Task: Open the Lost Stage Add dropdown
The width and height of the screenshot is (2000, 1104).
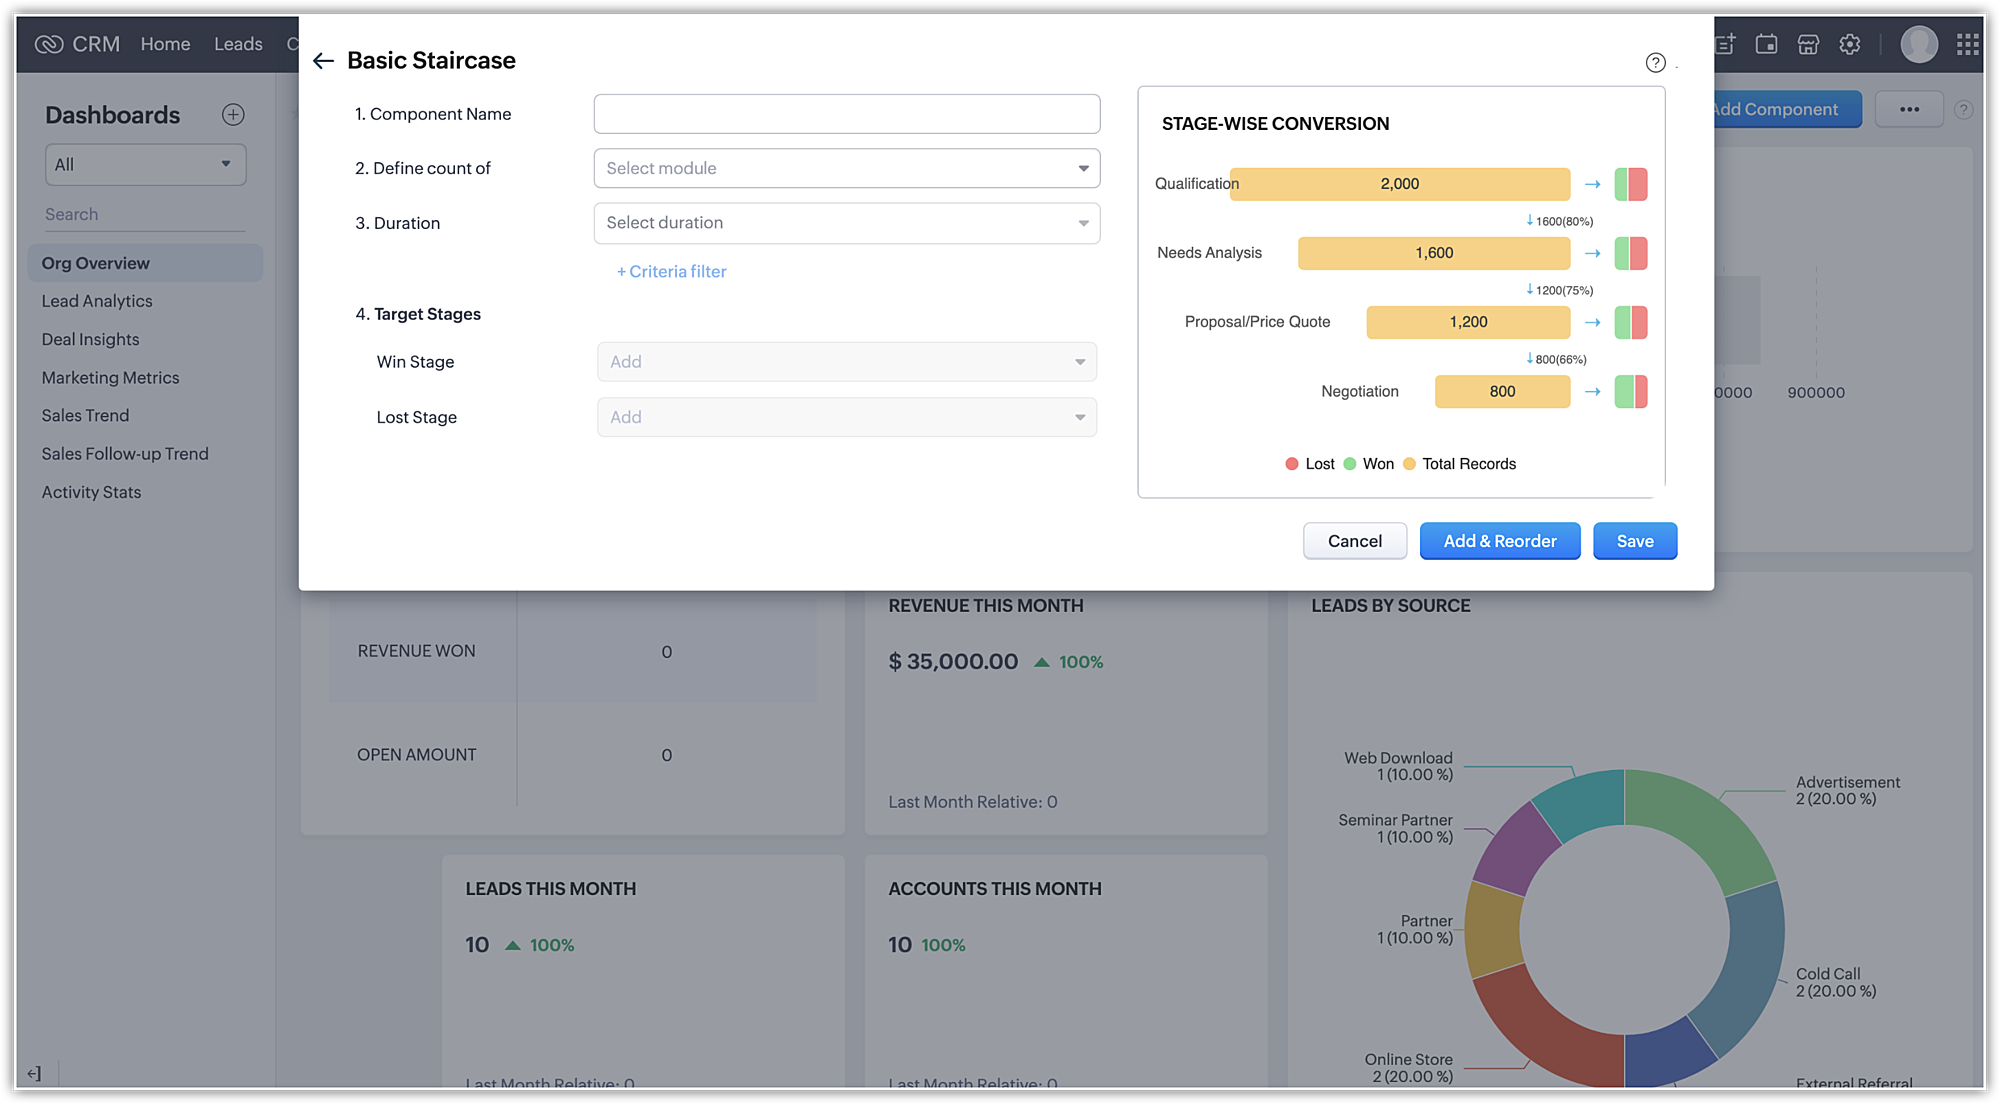Action: coord(846,417)
